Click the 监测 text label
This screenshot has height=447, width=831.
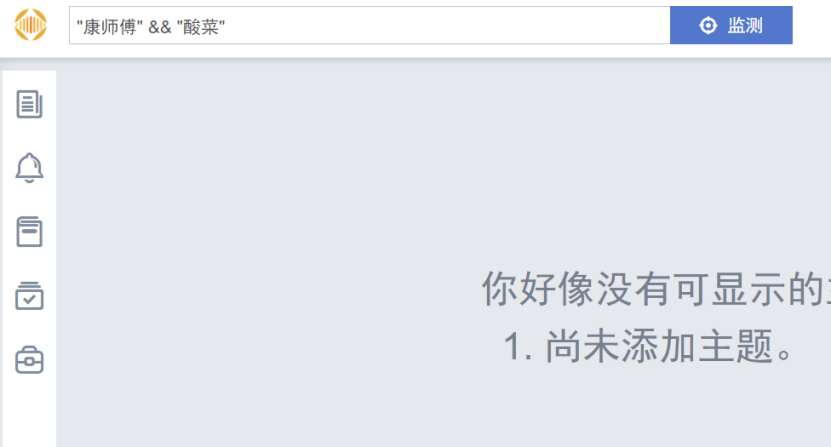745,25
